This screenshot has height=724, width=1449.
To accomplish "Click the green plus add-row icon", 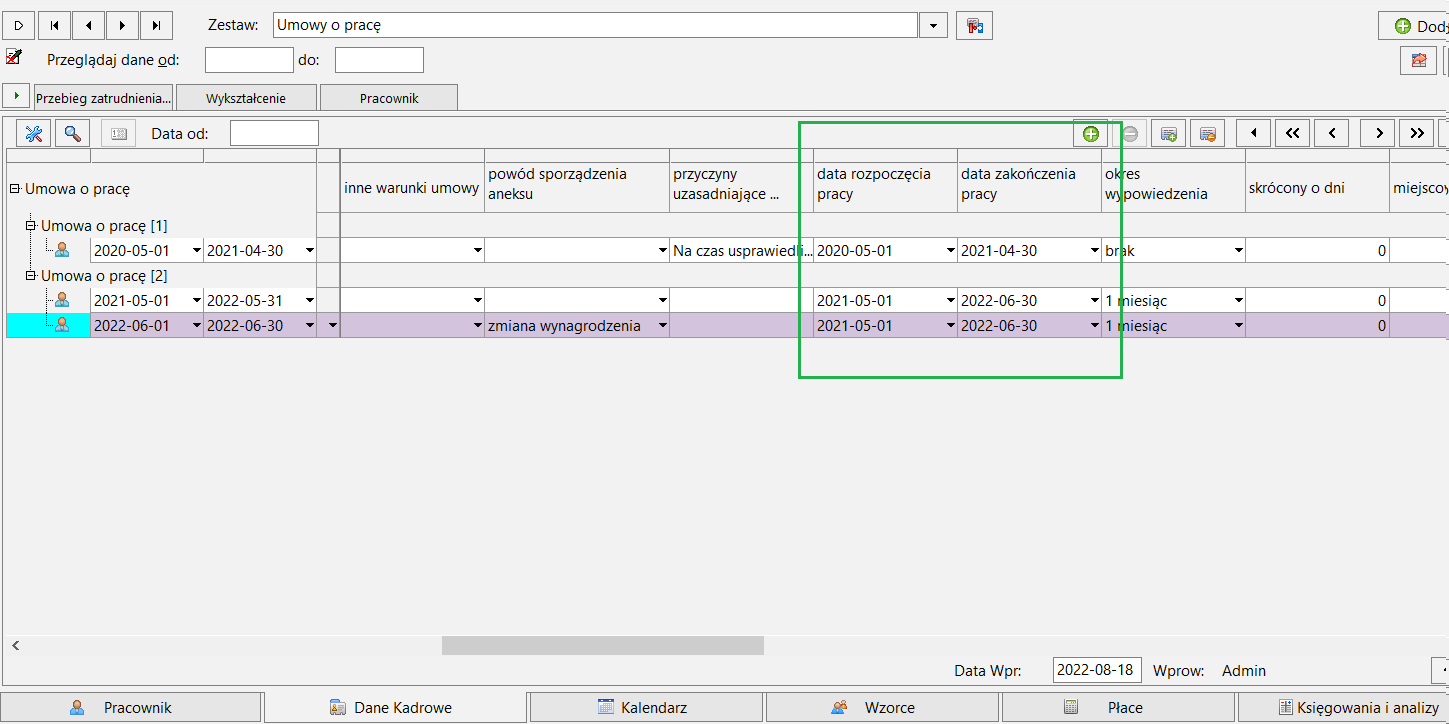I will click(x=1091, y=133).
